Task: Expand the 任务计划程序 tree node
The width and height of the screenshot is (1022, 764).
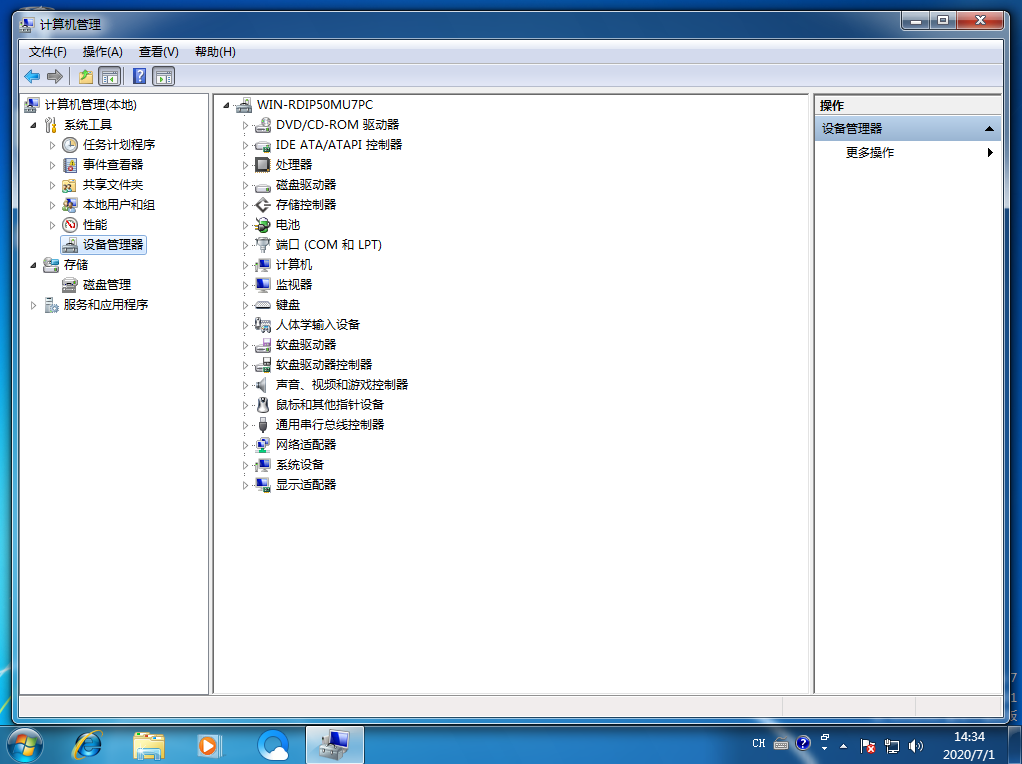Action: click(53, 145)
